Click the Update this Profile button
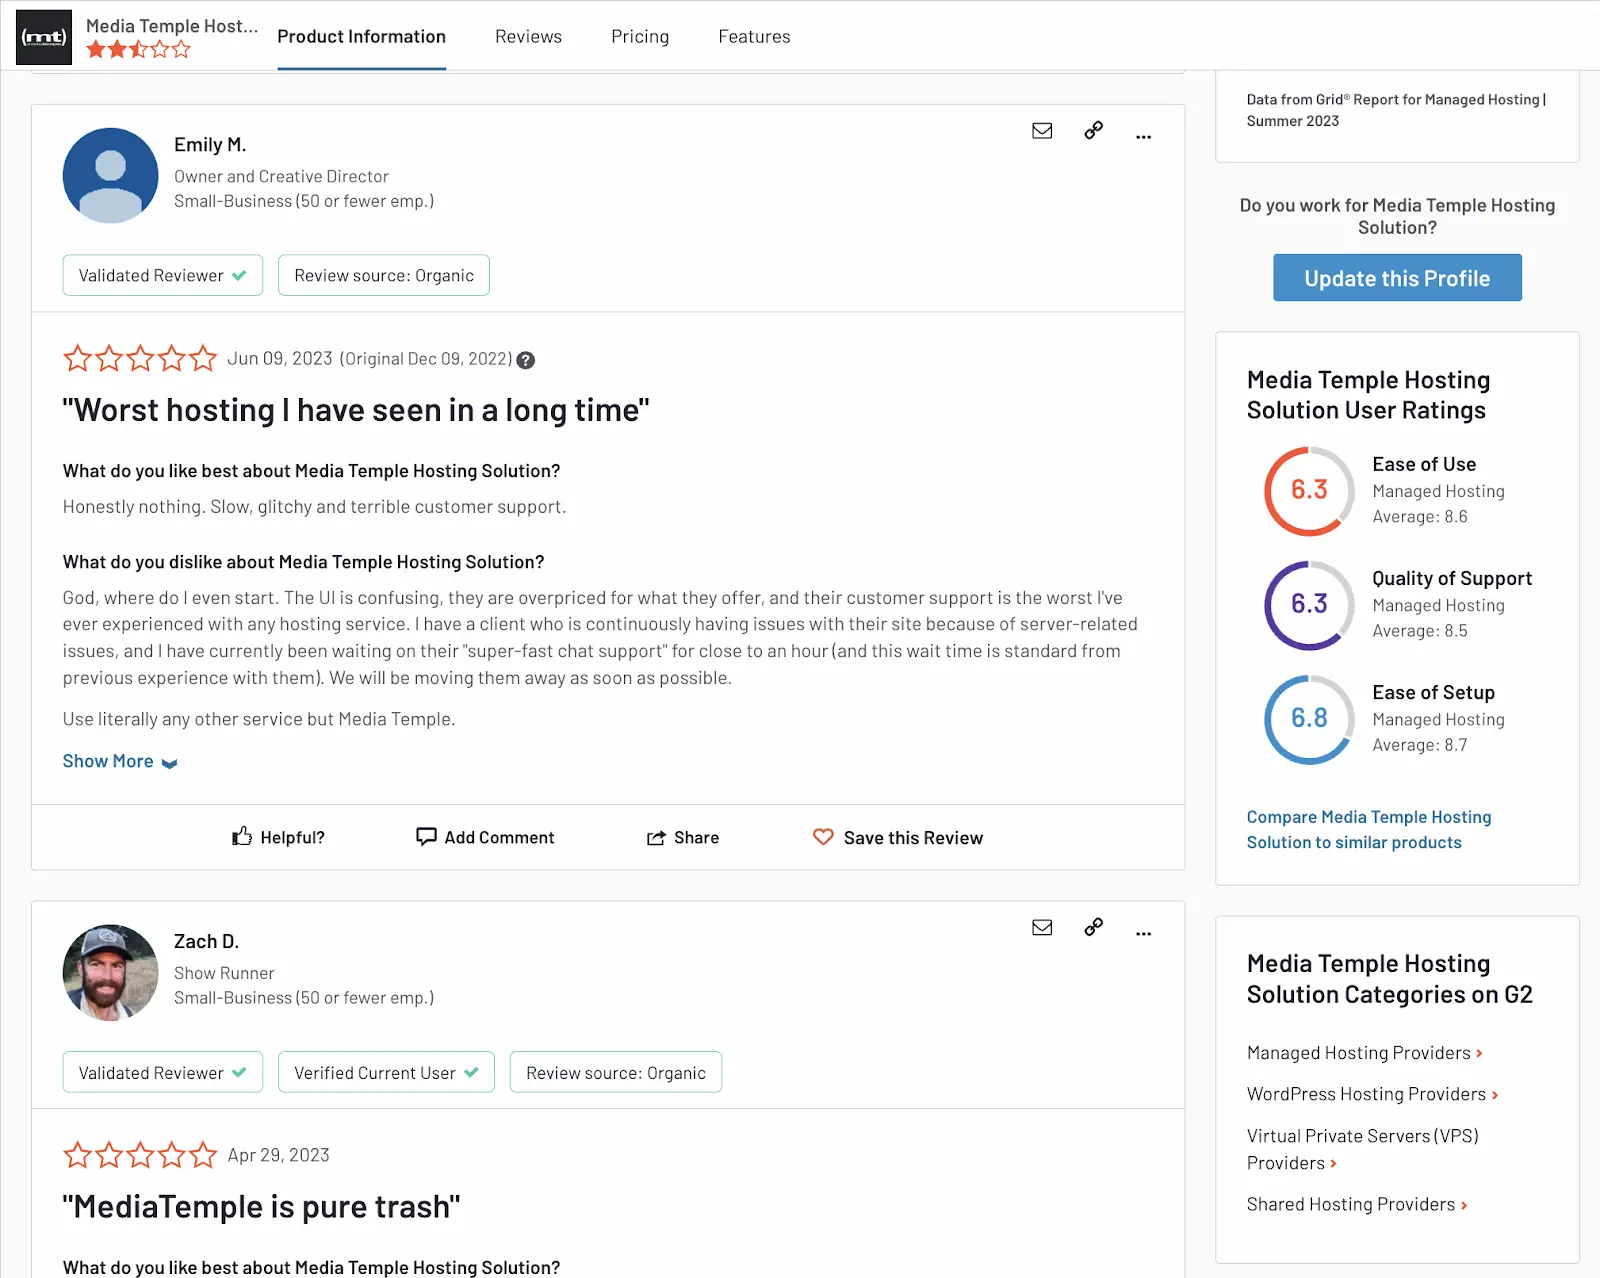This screenshot has width=1600, height=1278. point(1397,278)
